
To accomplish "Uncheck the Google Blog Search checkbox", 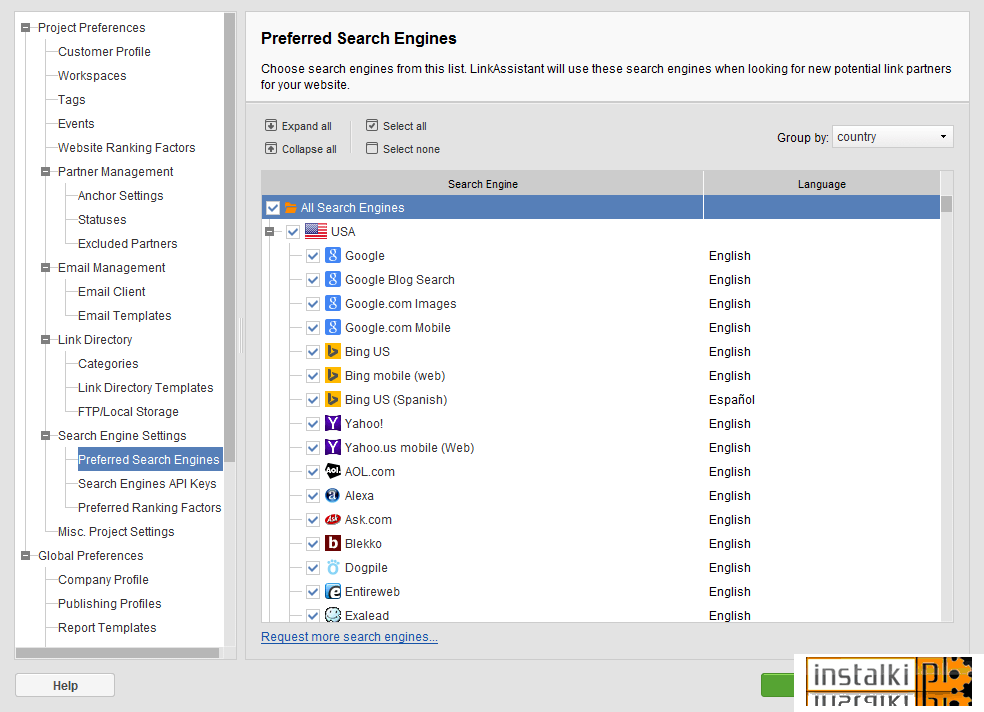I will (x=313, y=280).
